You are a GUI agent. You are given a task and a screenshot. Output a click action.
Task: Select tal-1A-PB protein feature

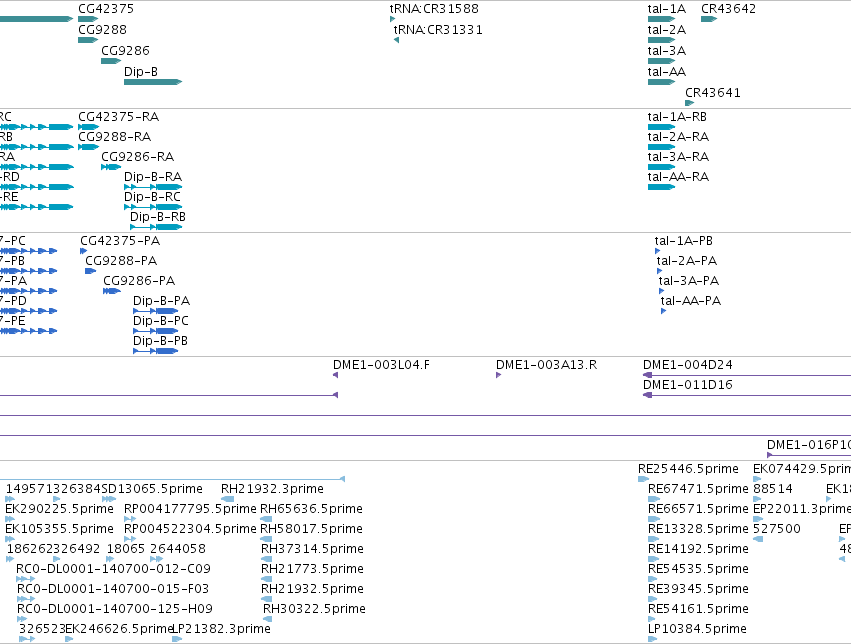(657, 251)
